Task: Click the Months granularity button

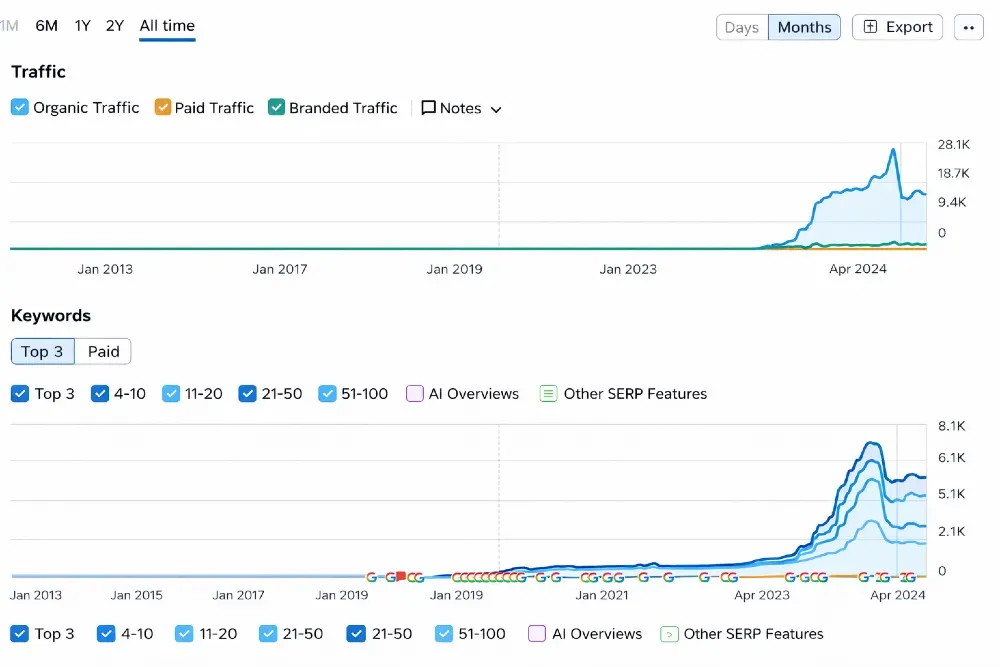Action: (804, 27)
